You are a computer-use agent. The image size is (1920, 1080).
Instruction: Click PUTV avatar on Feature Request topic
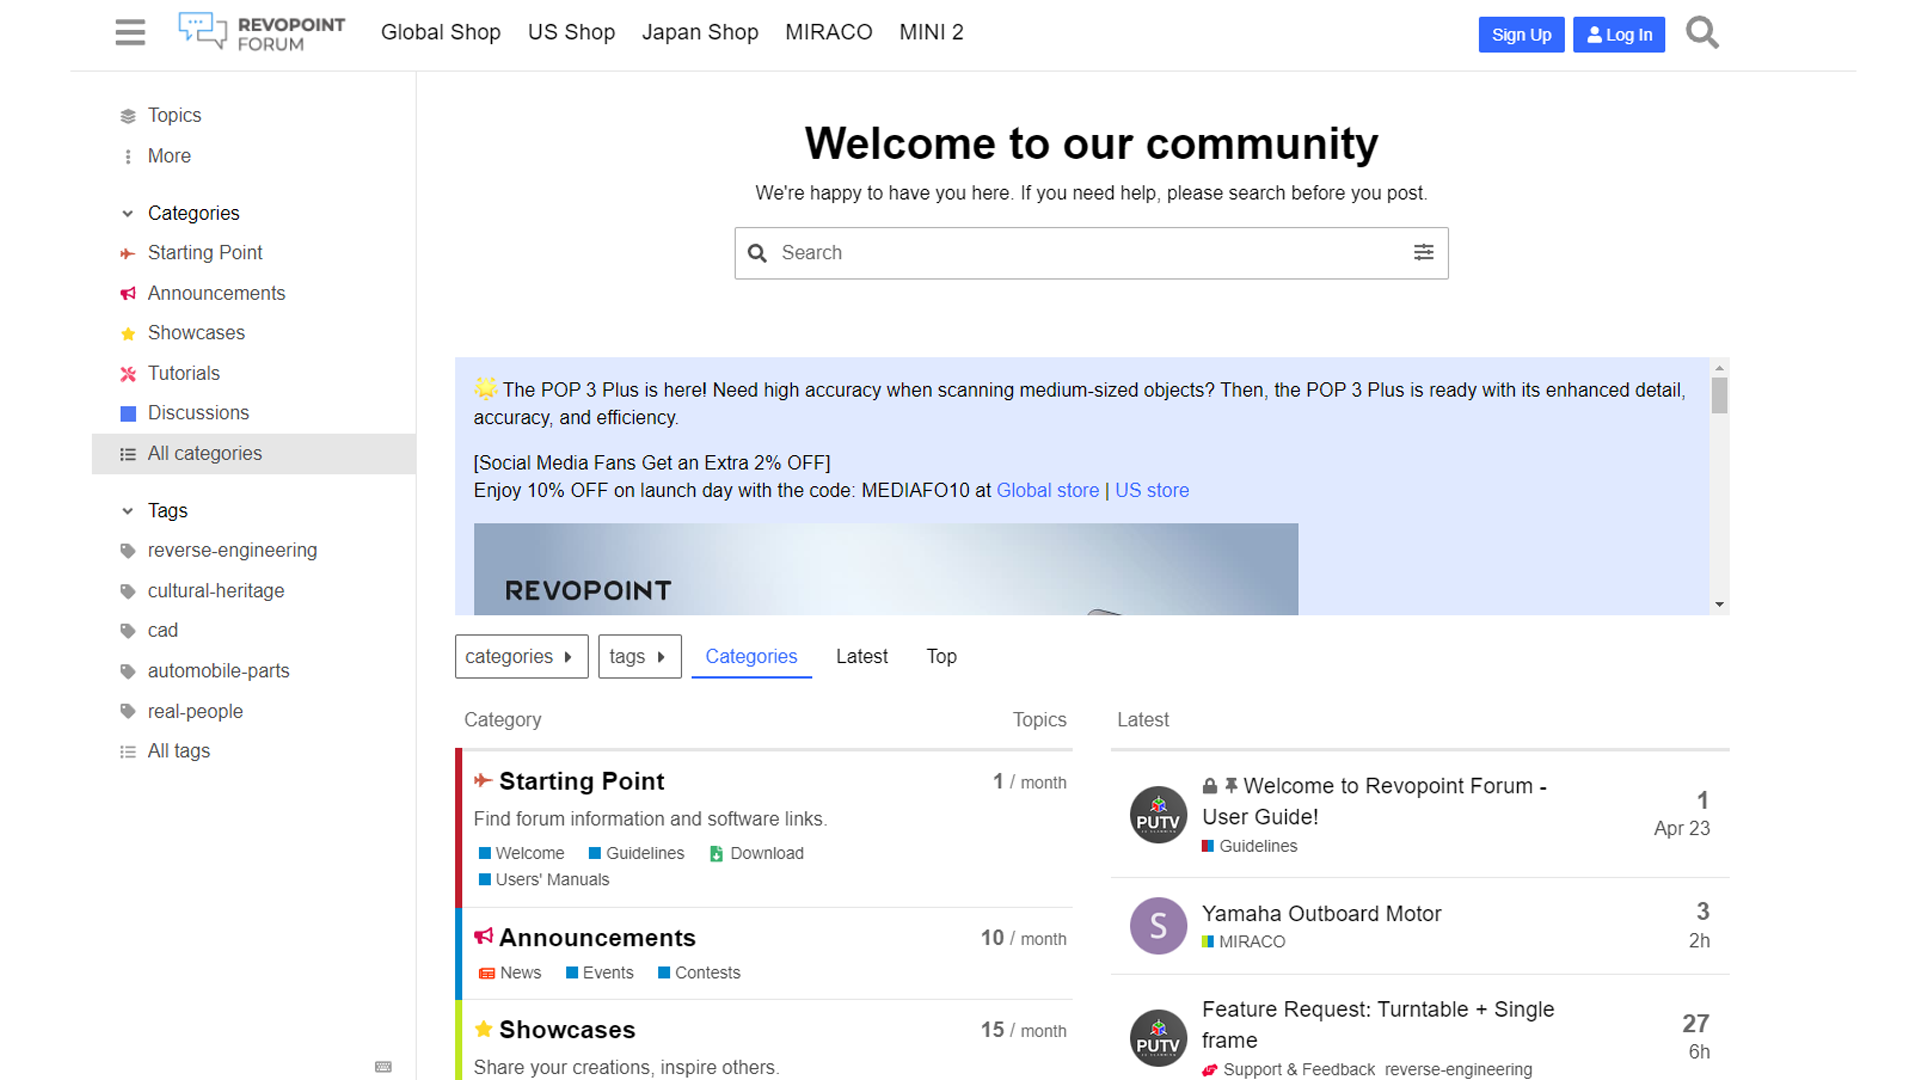pyautogui.click(x=1158, y=1038)
